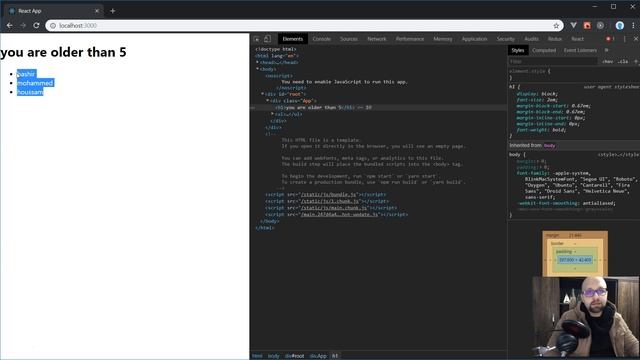
Task: Click html in the DOM breadcrumb bar
Action: [257, 356]
